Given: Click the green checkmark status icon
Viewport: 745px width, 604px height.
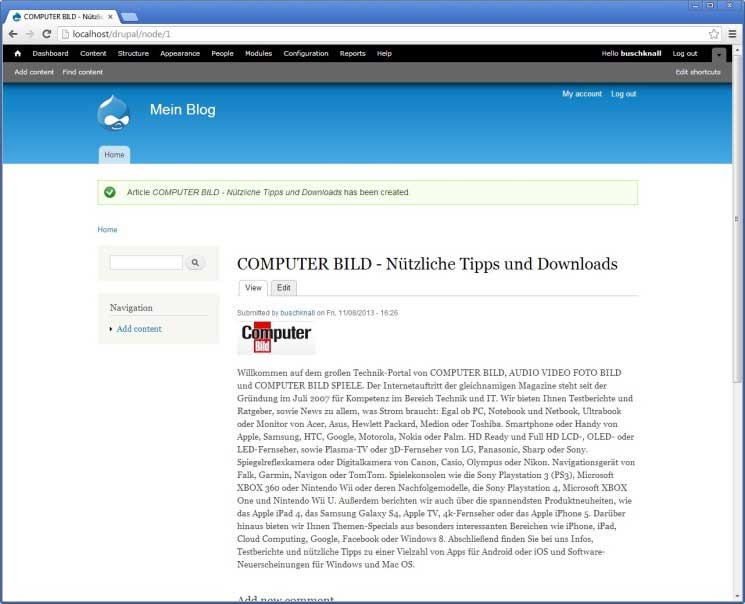Looking at the screenshot, I should point(110,192).
